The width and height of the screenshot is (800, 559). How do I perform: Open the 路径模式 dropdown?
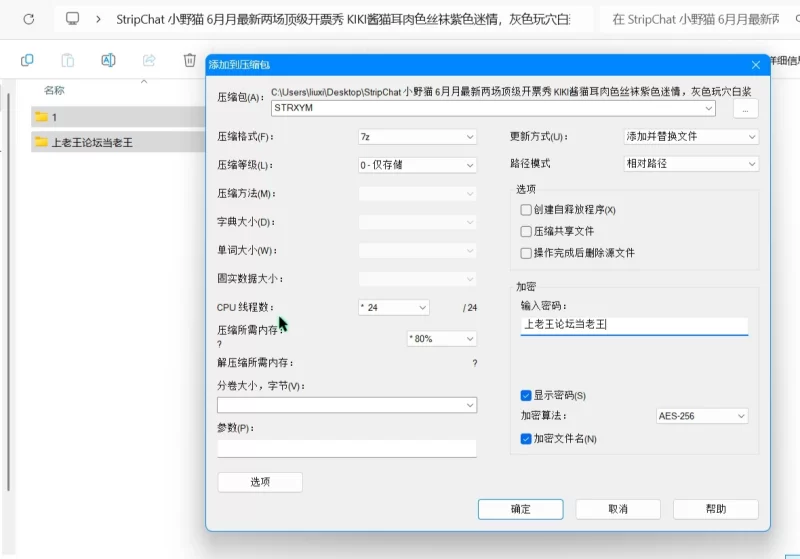tap(691, 164)
